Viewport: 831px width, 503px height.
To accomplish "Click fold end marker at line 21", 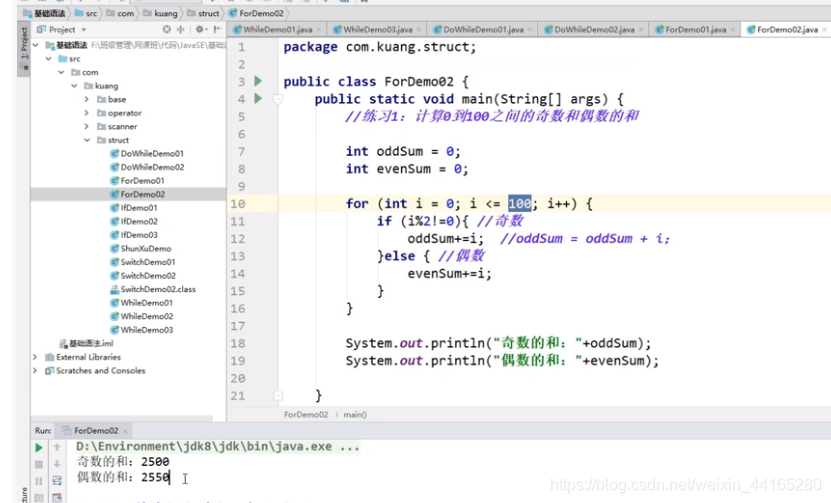I will click(x=278, y=395).
